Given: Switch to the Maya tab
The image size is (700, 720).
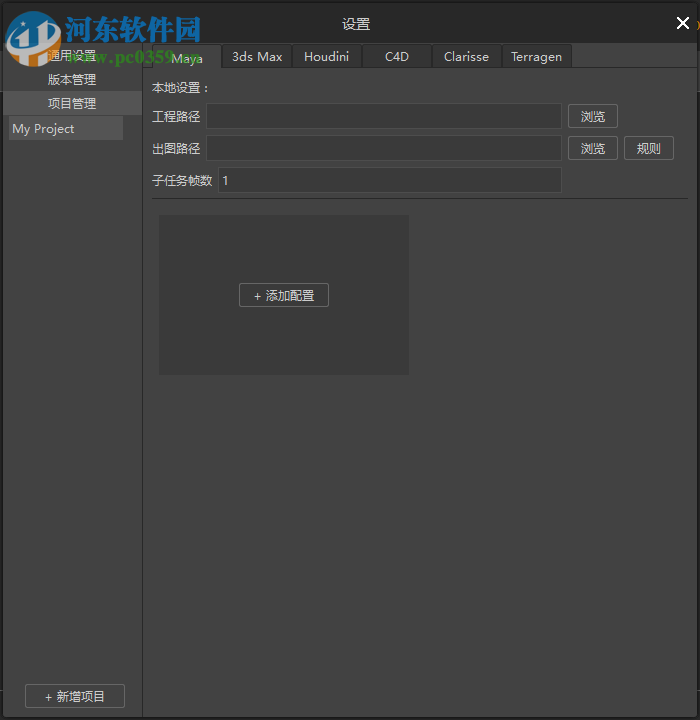Looking at the screenshot, I should coord(187,56).
